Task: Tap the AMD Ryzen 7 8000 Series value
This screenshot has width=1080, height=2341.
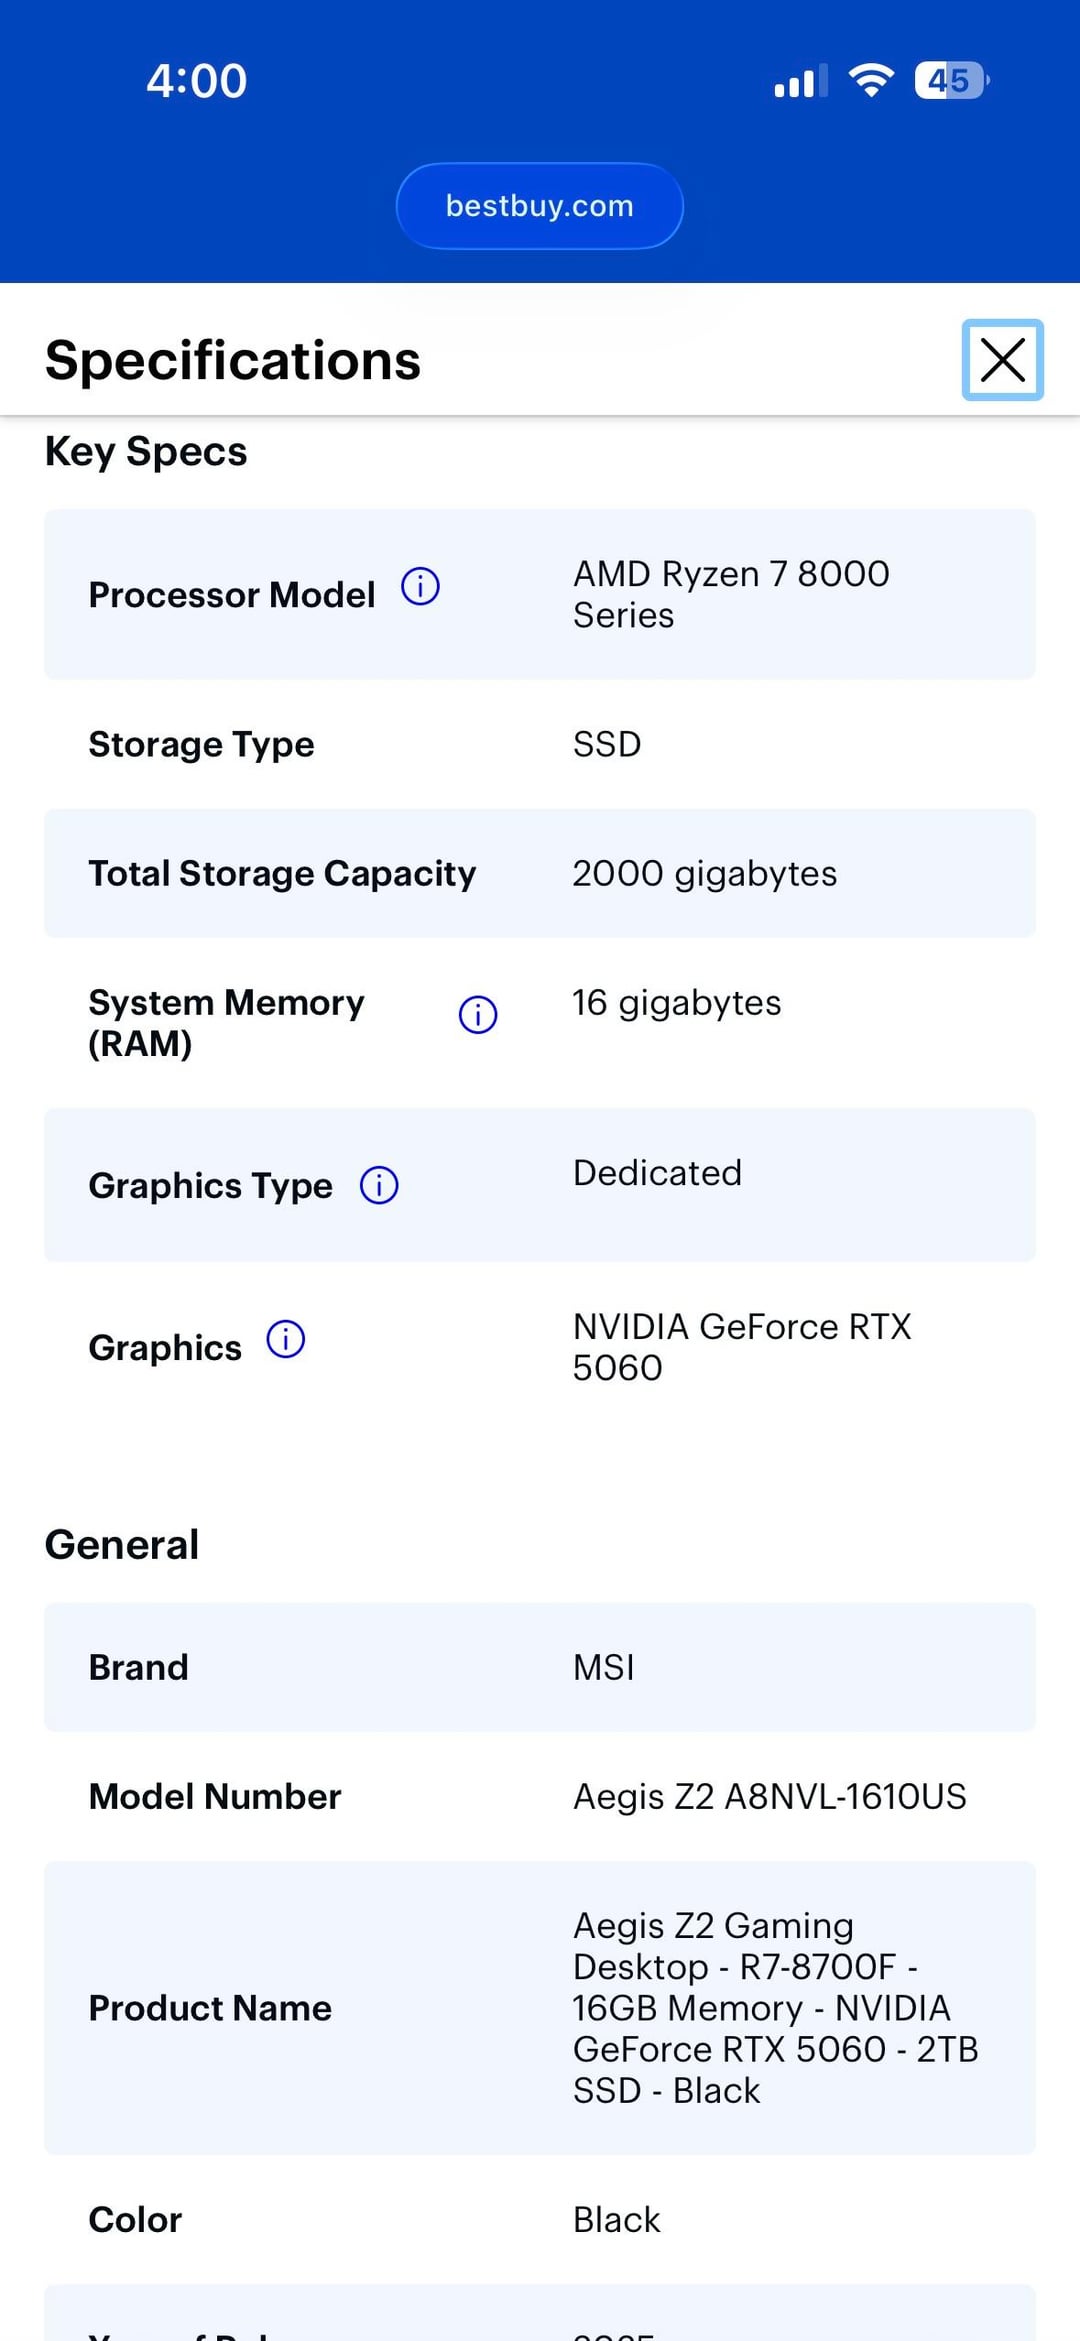Action: (x=731, y=594)
